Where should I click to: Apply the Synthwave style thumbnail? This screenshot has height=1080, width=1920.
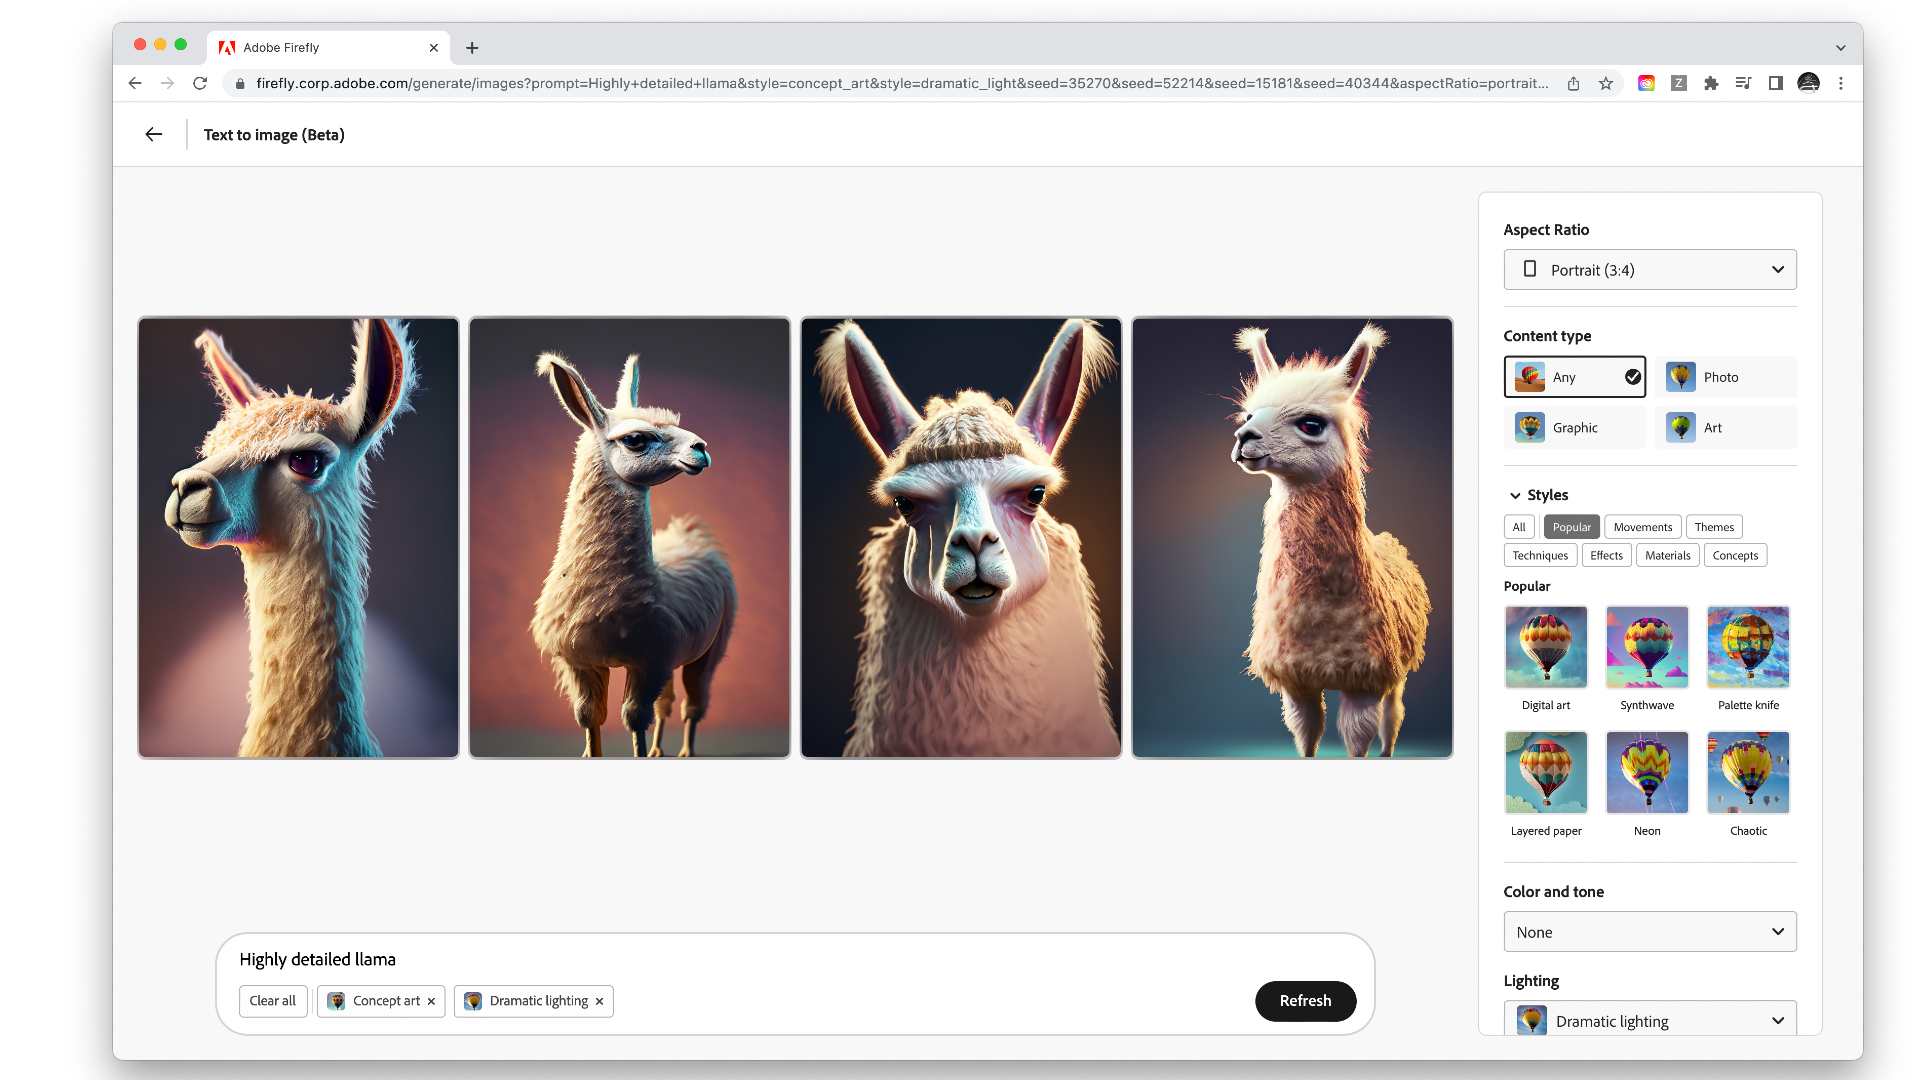(1647, 647)
